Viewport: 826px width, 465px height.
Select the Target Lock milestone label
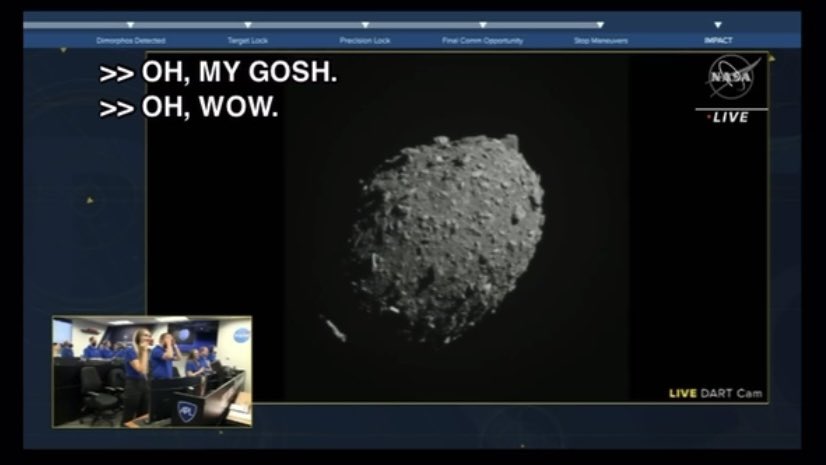pyautogui.click(x=248, y=41)
